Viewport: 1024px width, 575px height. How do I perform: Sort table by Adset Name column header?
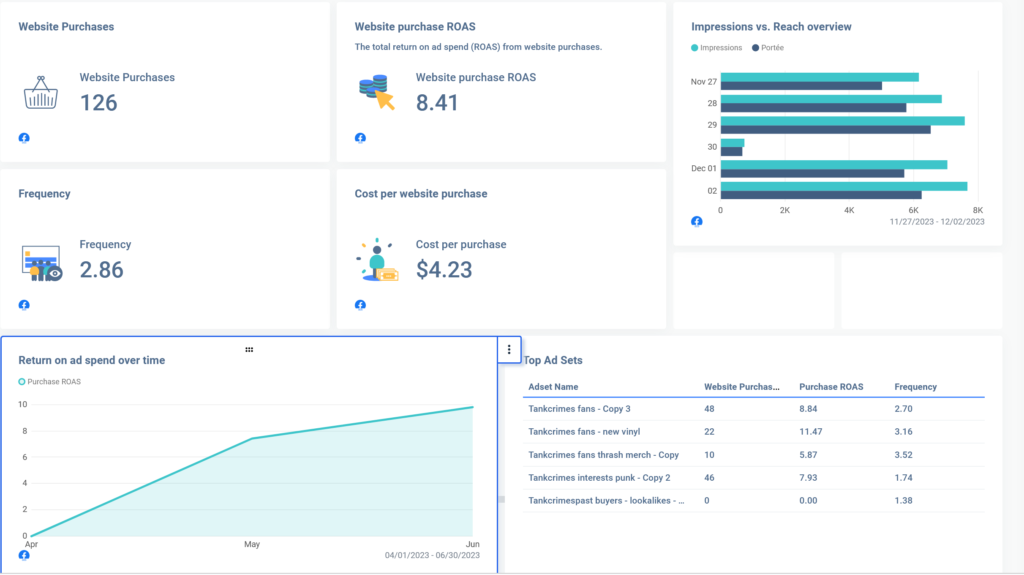[553, 387]
